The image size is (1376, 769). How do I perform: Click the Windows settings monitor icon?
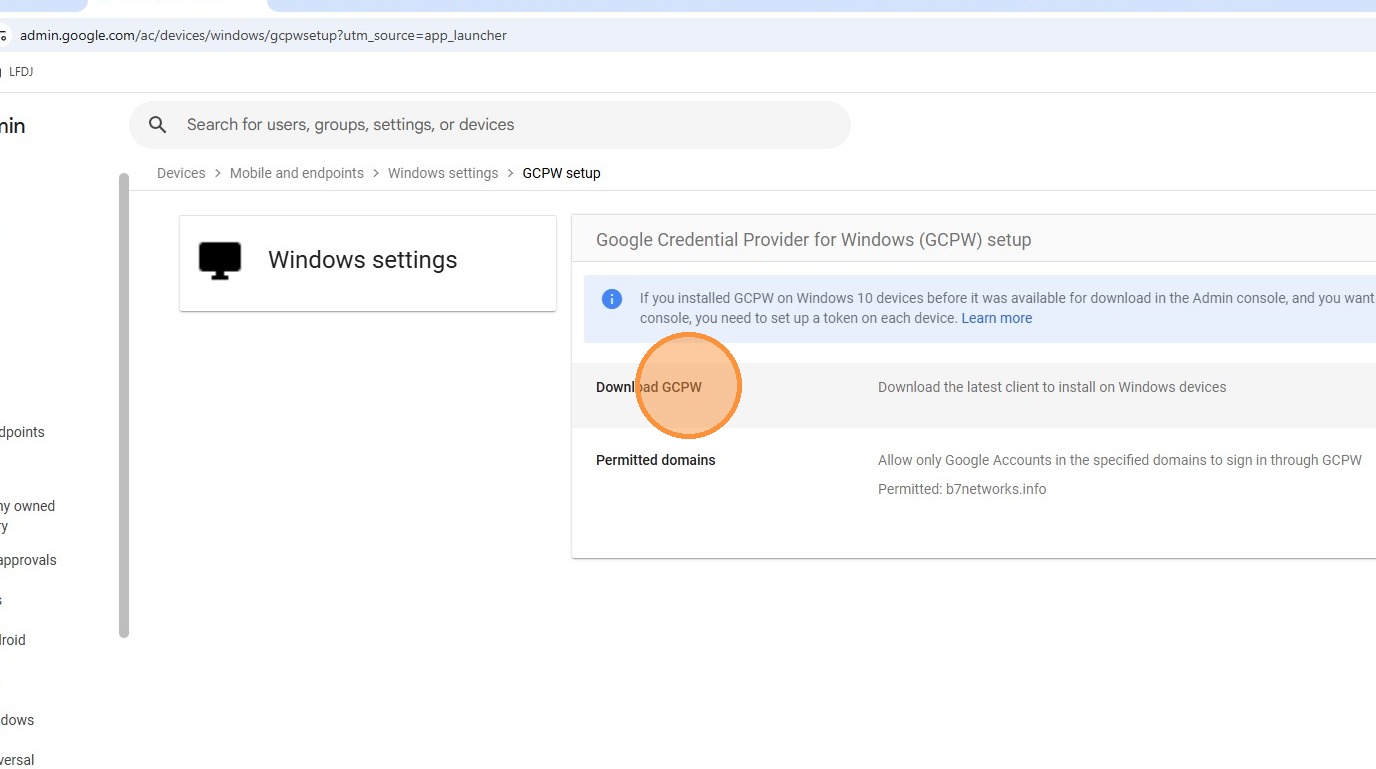pos(220,260)
